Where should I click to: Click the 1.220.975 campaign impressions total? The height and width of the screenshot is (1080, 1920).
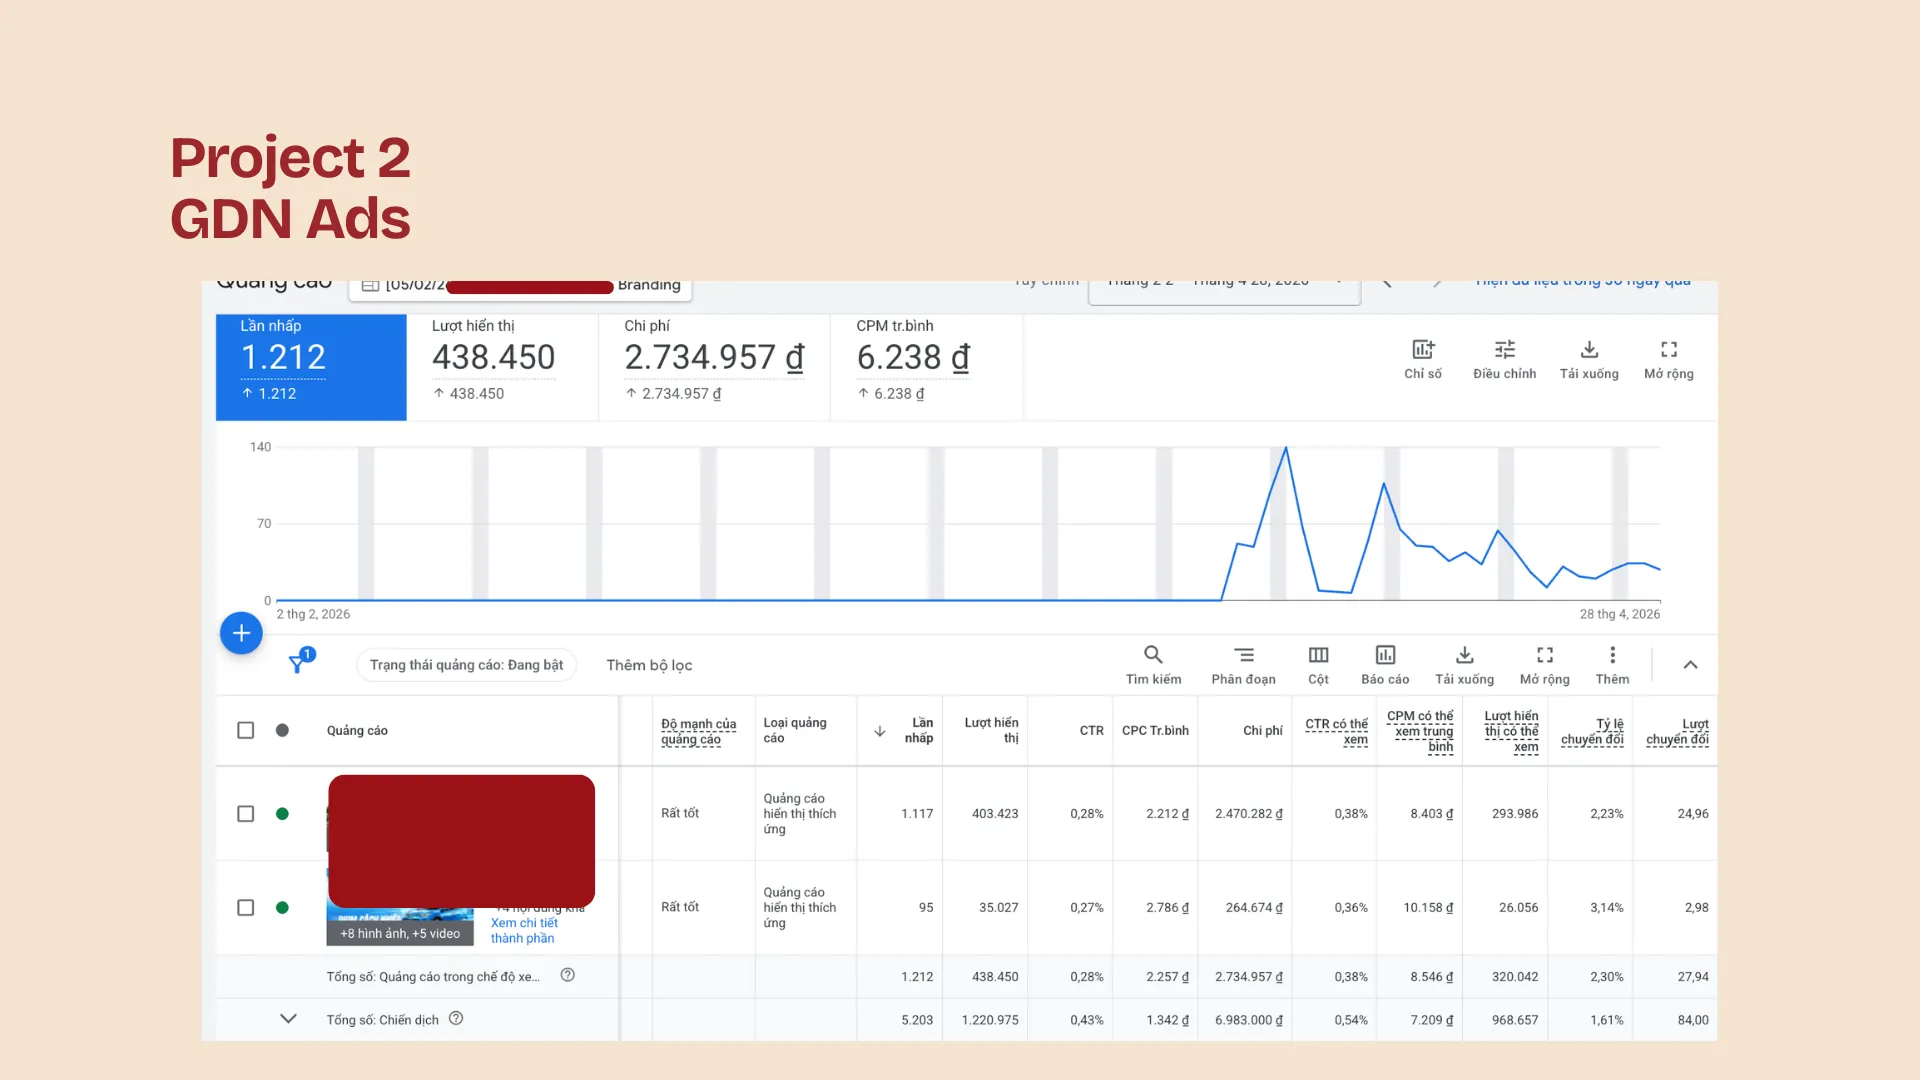pyautogui.click(x=990, y=1020)
